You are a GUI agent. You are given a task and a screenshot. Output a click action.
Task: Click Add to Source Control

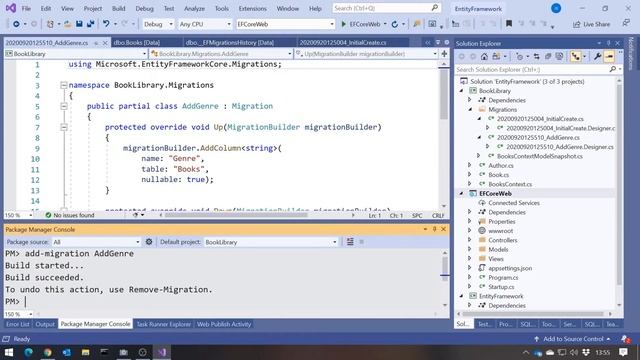click(573, 339)
